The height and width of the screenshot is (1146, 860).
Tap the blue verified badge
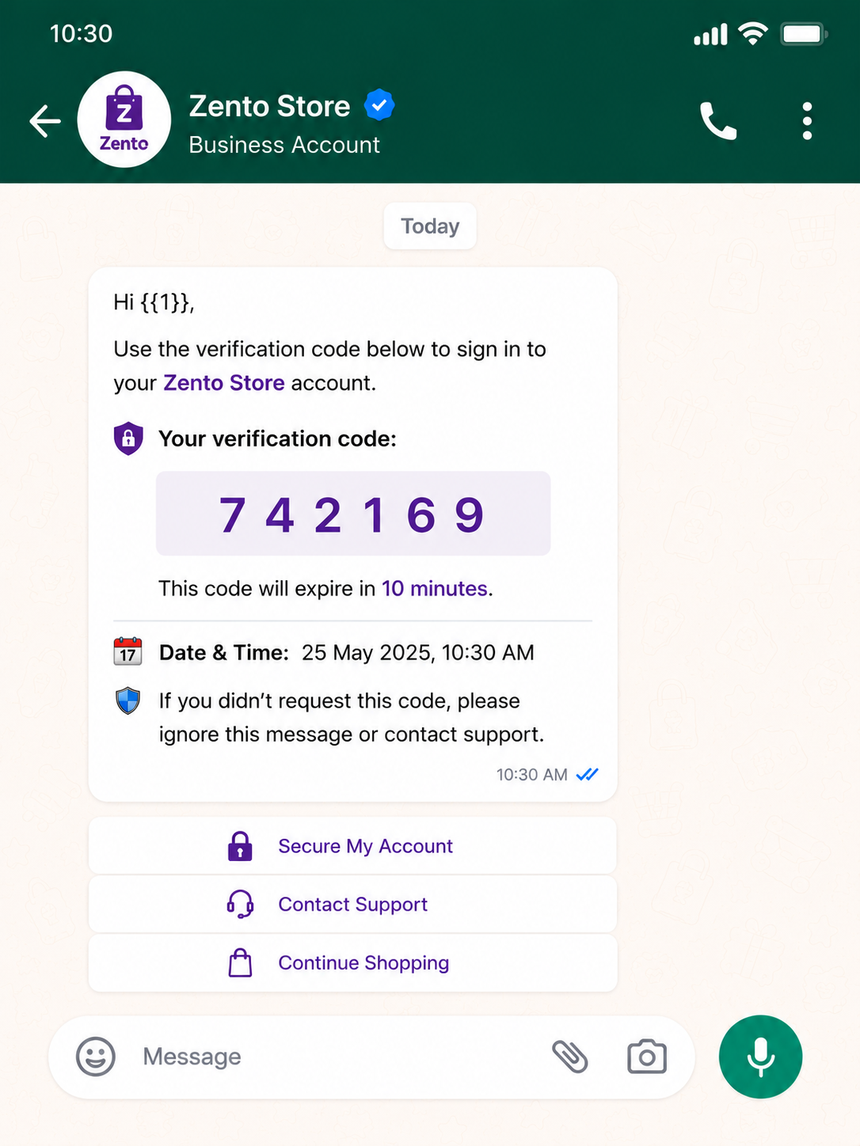point(379,105)
